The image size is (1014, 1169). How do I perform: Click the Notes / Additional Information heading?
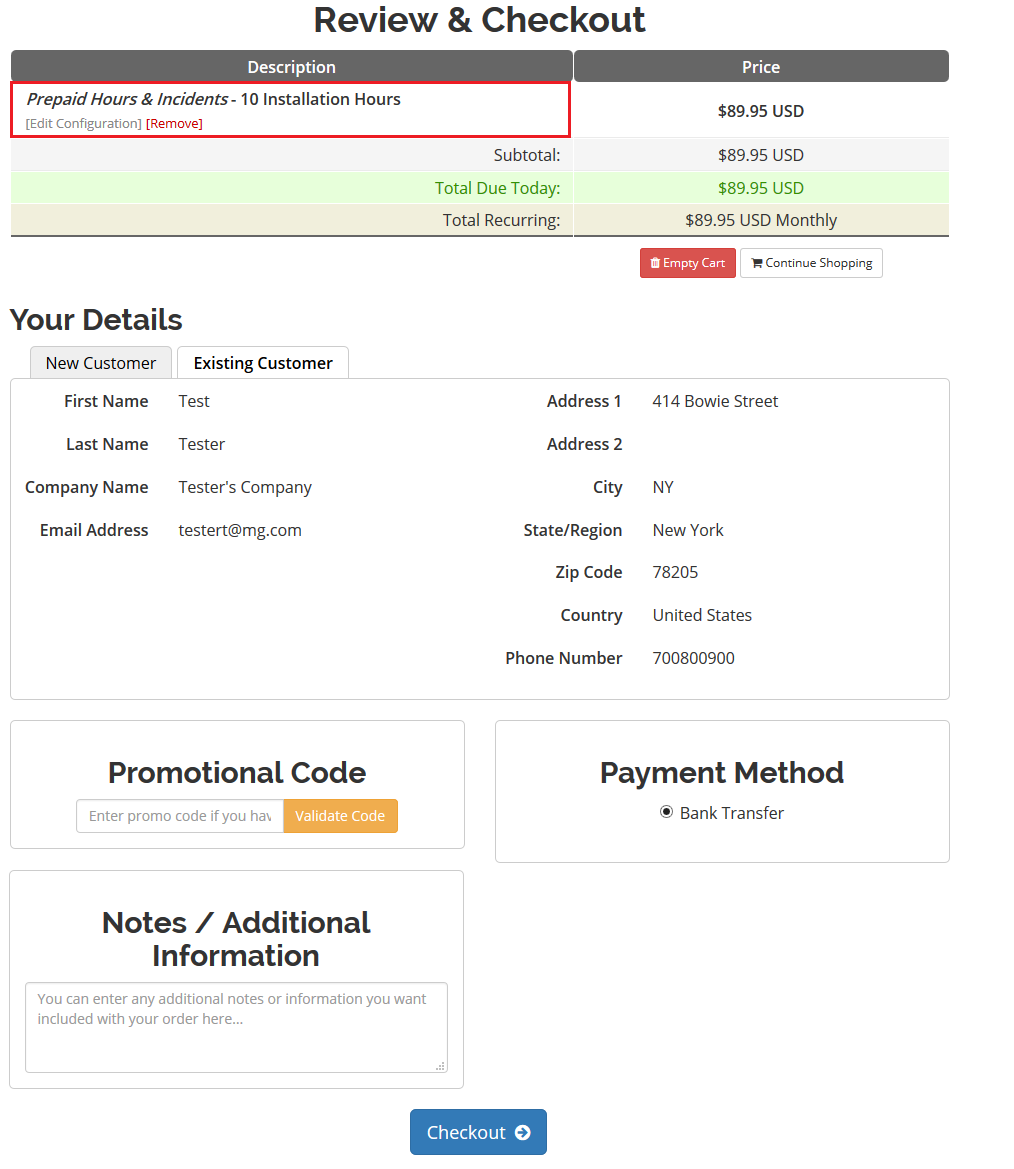click(x=236, y=939)
